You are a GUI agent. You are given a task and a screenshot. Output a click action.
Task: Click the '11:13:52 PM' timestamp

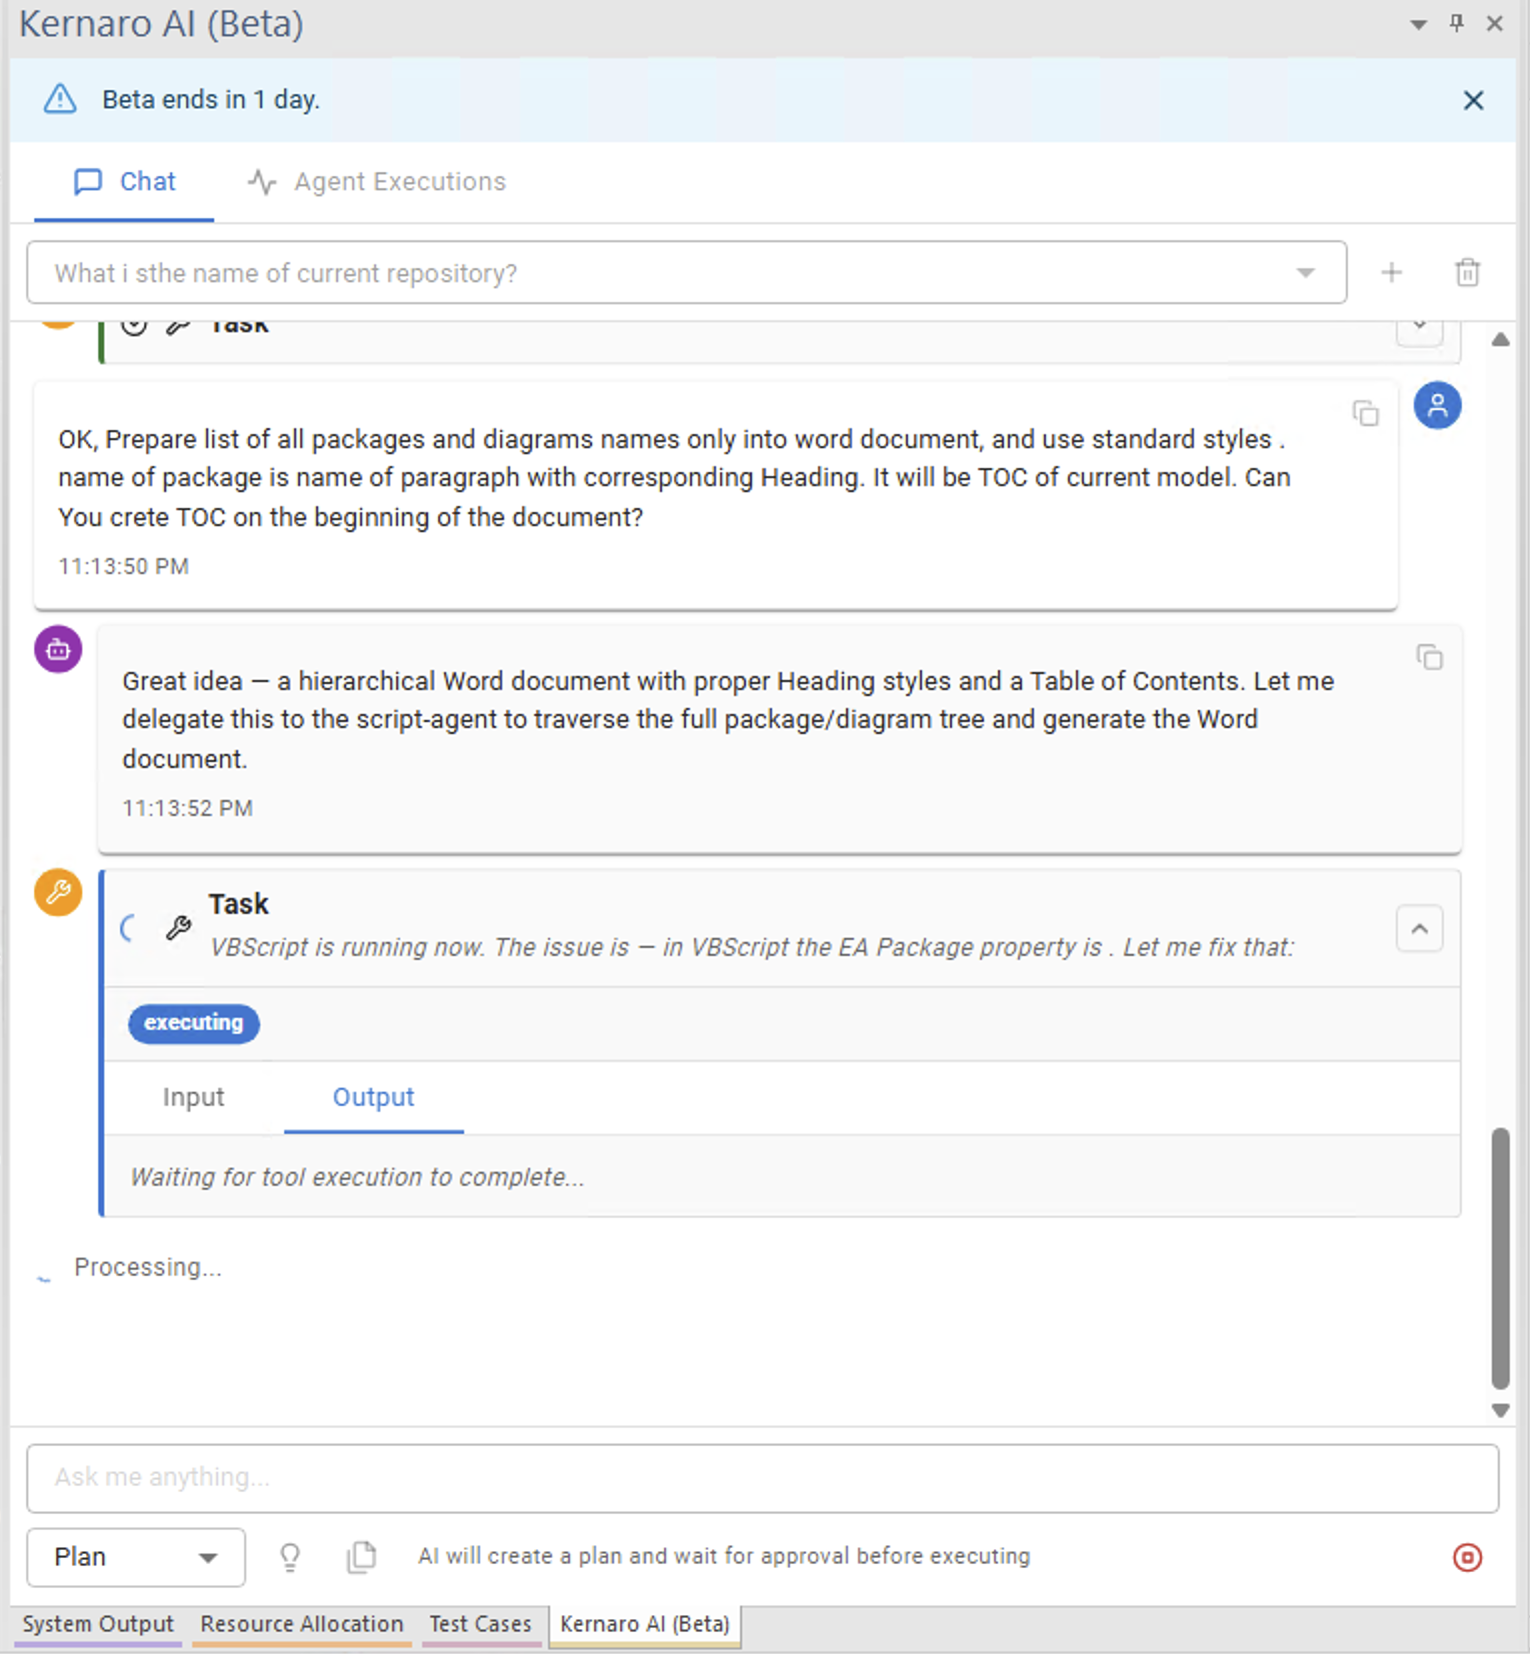[187, 808]
